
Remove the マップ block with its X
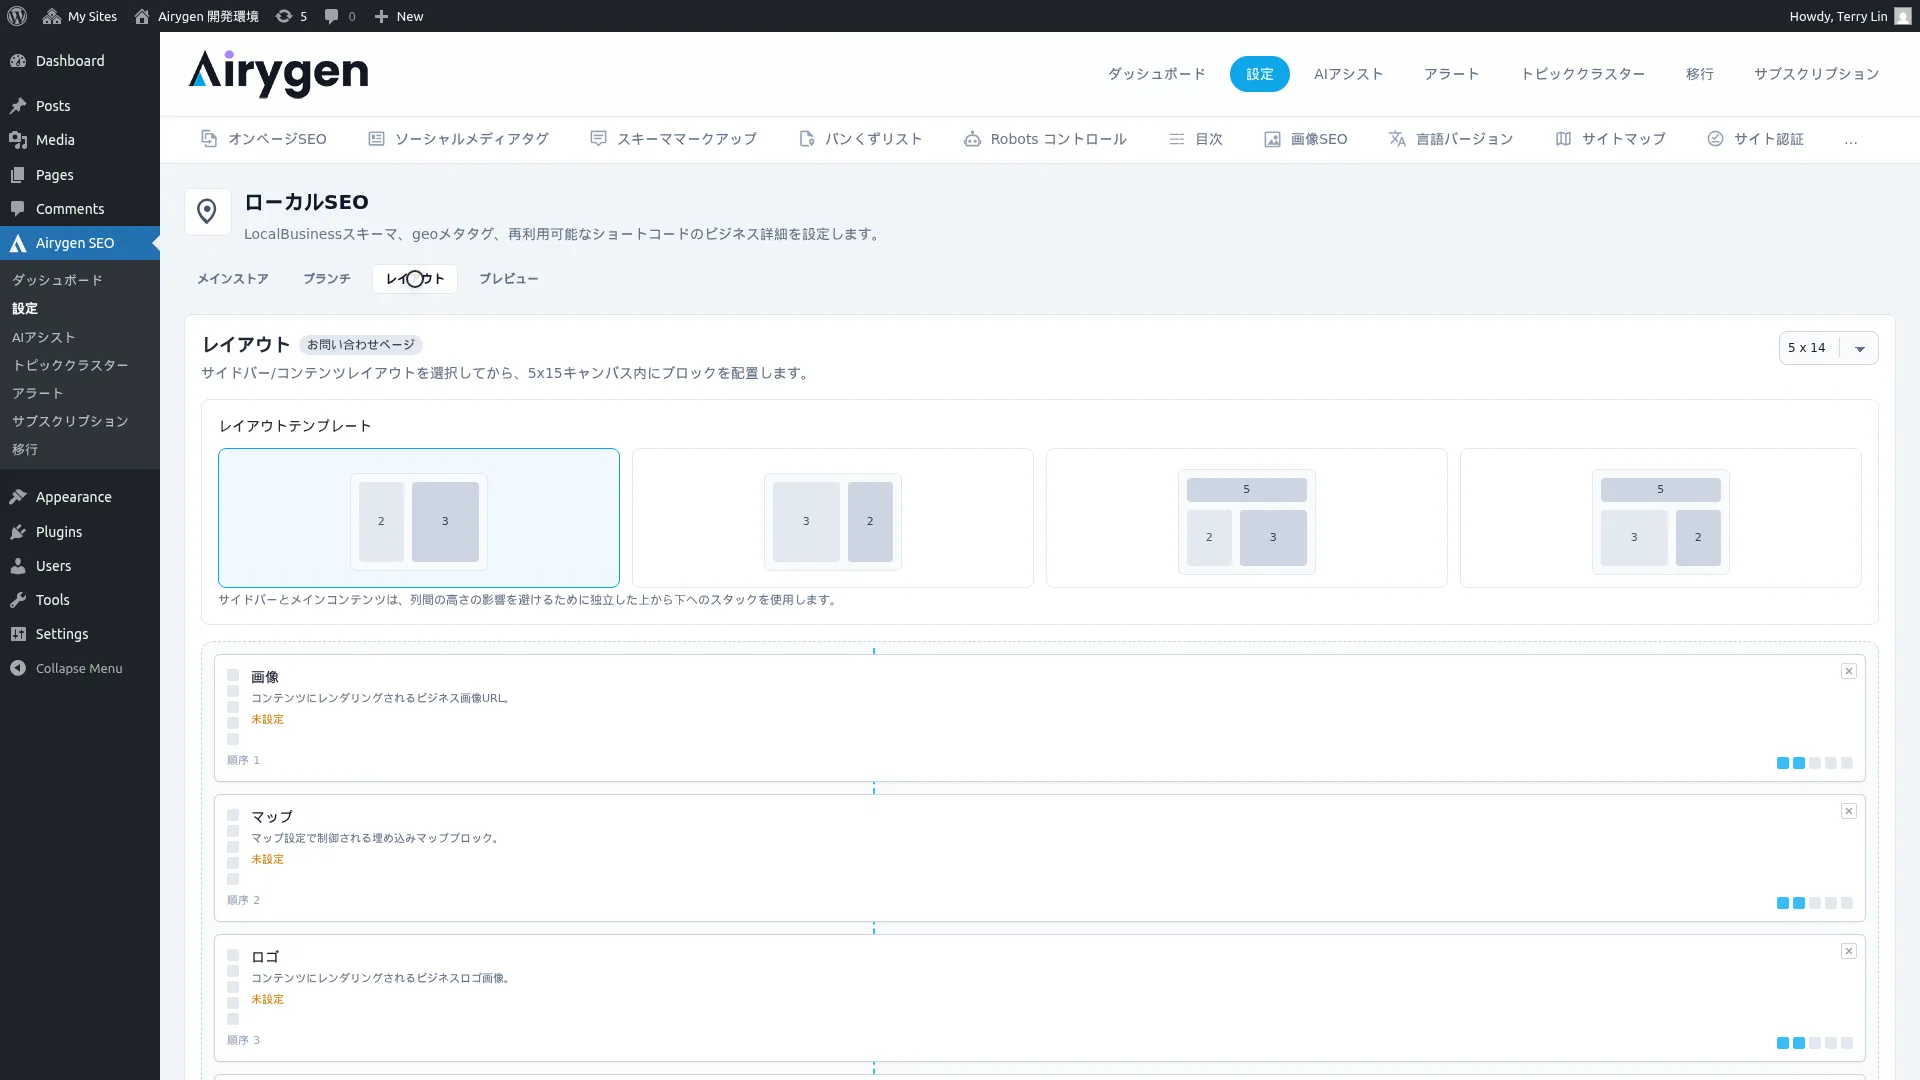point(1849,811)
